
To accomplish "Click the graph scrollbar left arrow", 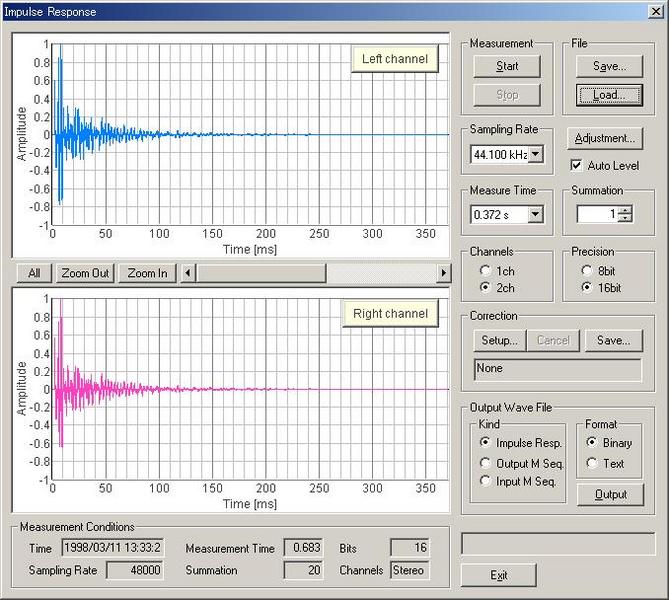I will pos(188,273).
